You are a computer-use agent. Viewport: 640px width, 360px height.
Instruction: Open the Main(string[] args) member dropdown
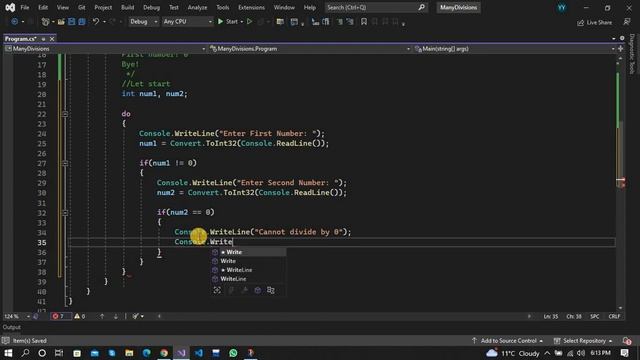515,49
